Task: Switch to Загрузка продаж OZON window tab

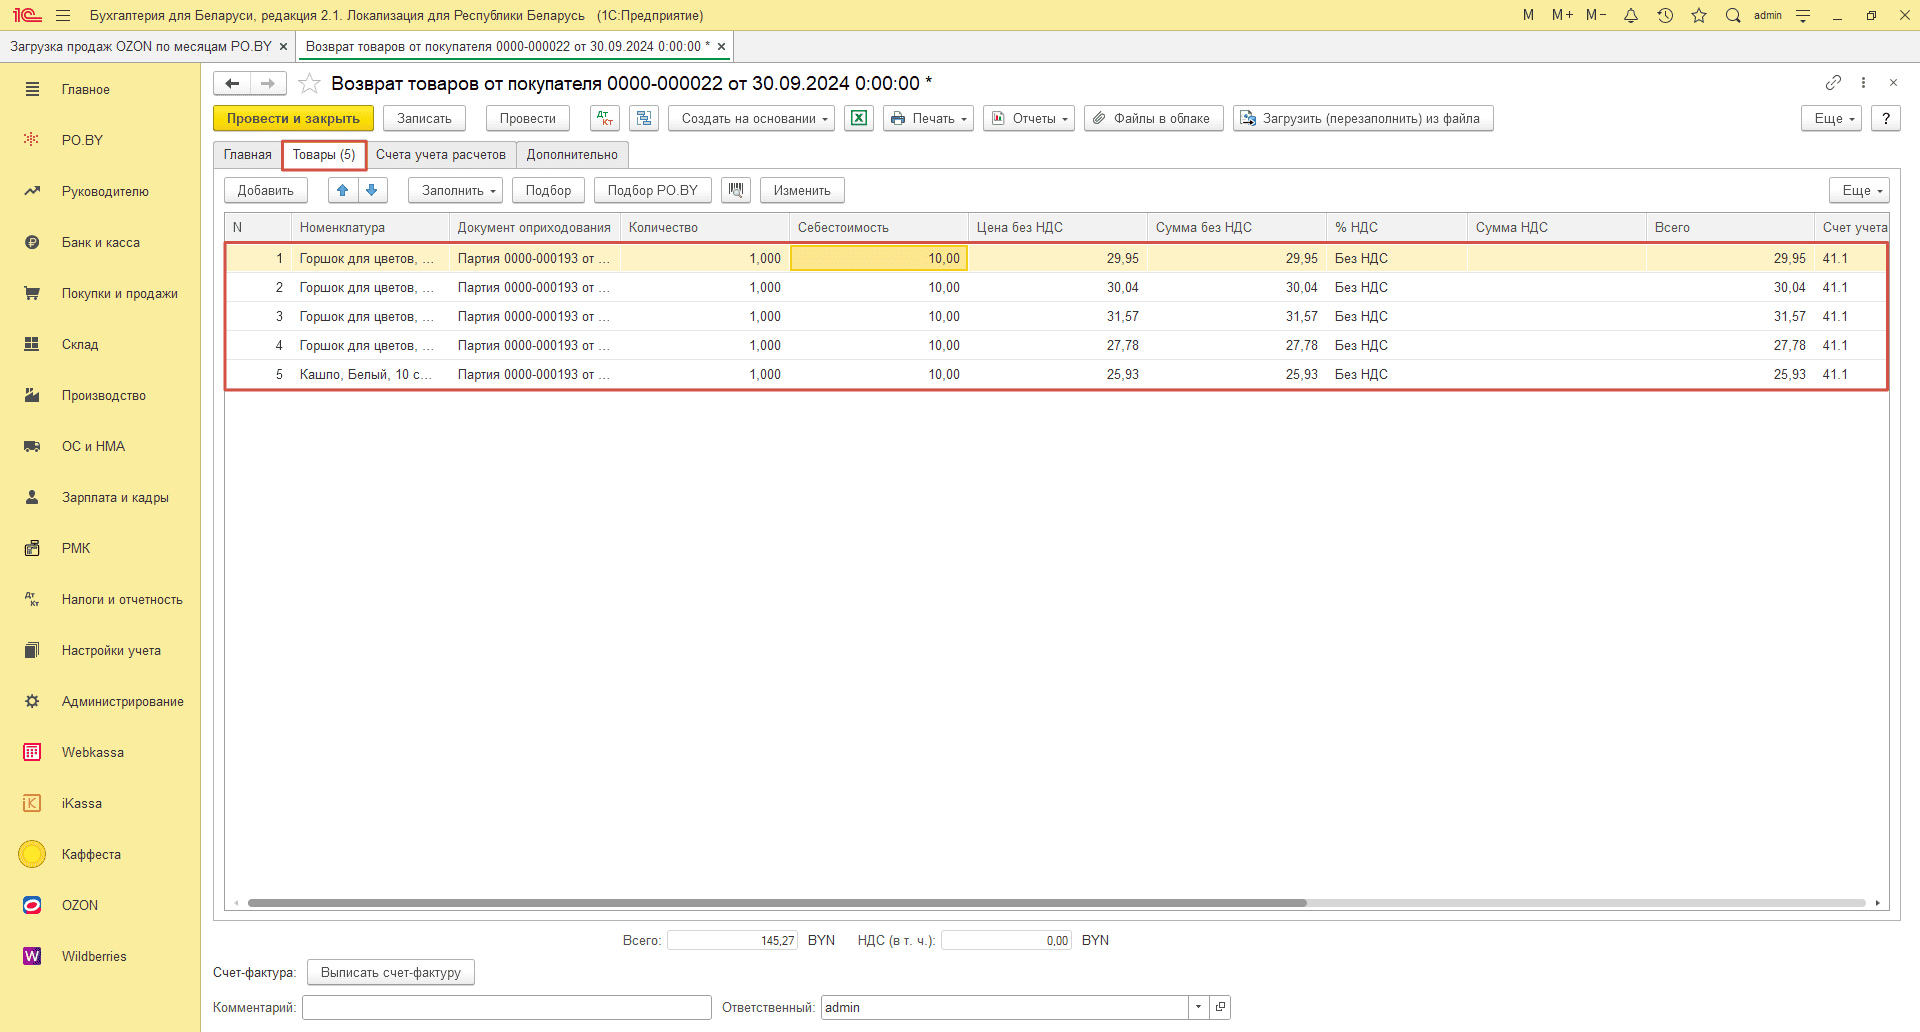Action: point(141,46)
